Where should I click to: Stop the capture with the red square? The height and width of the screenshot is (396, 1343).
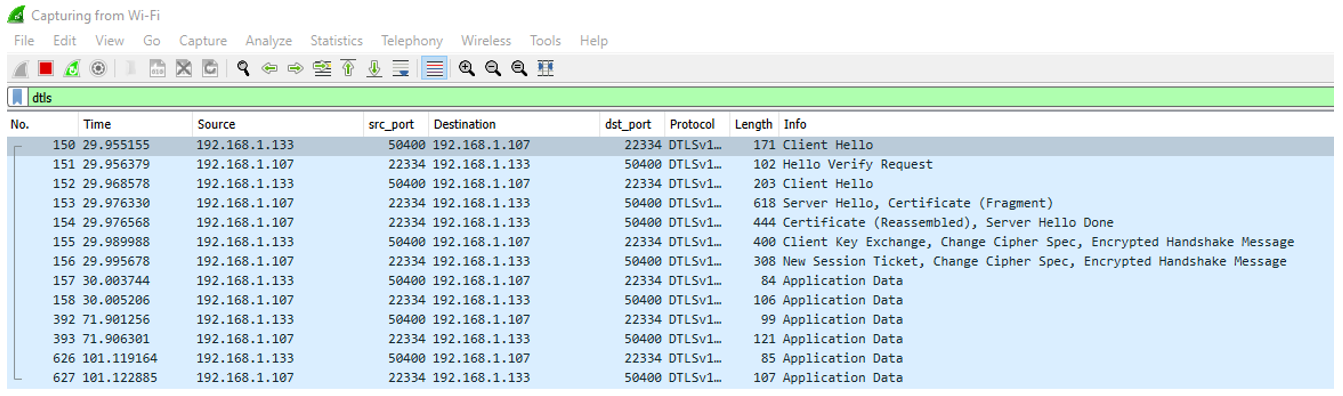[45, 68]
